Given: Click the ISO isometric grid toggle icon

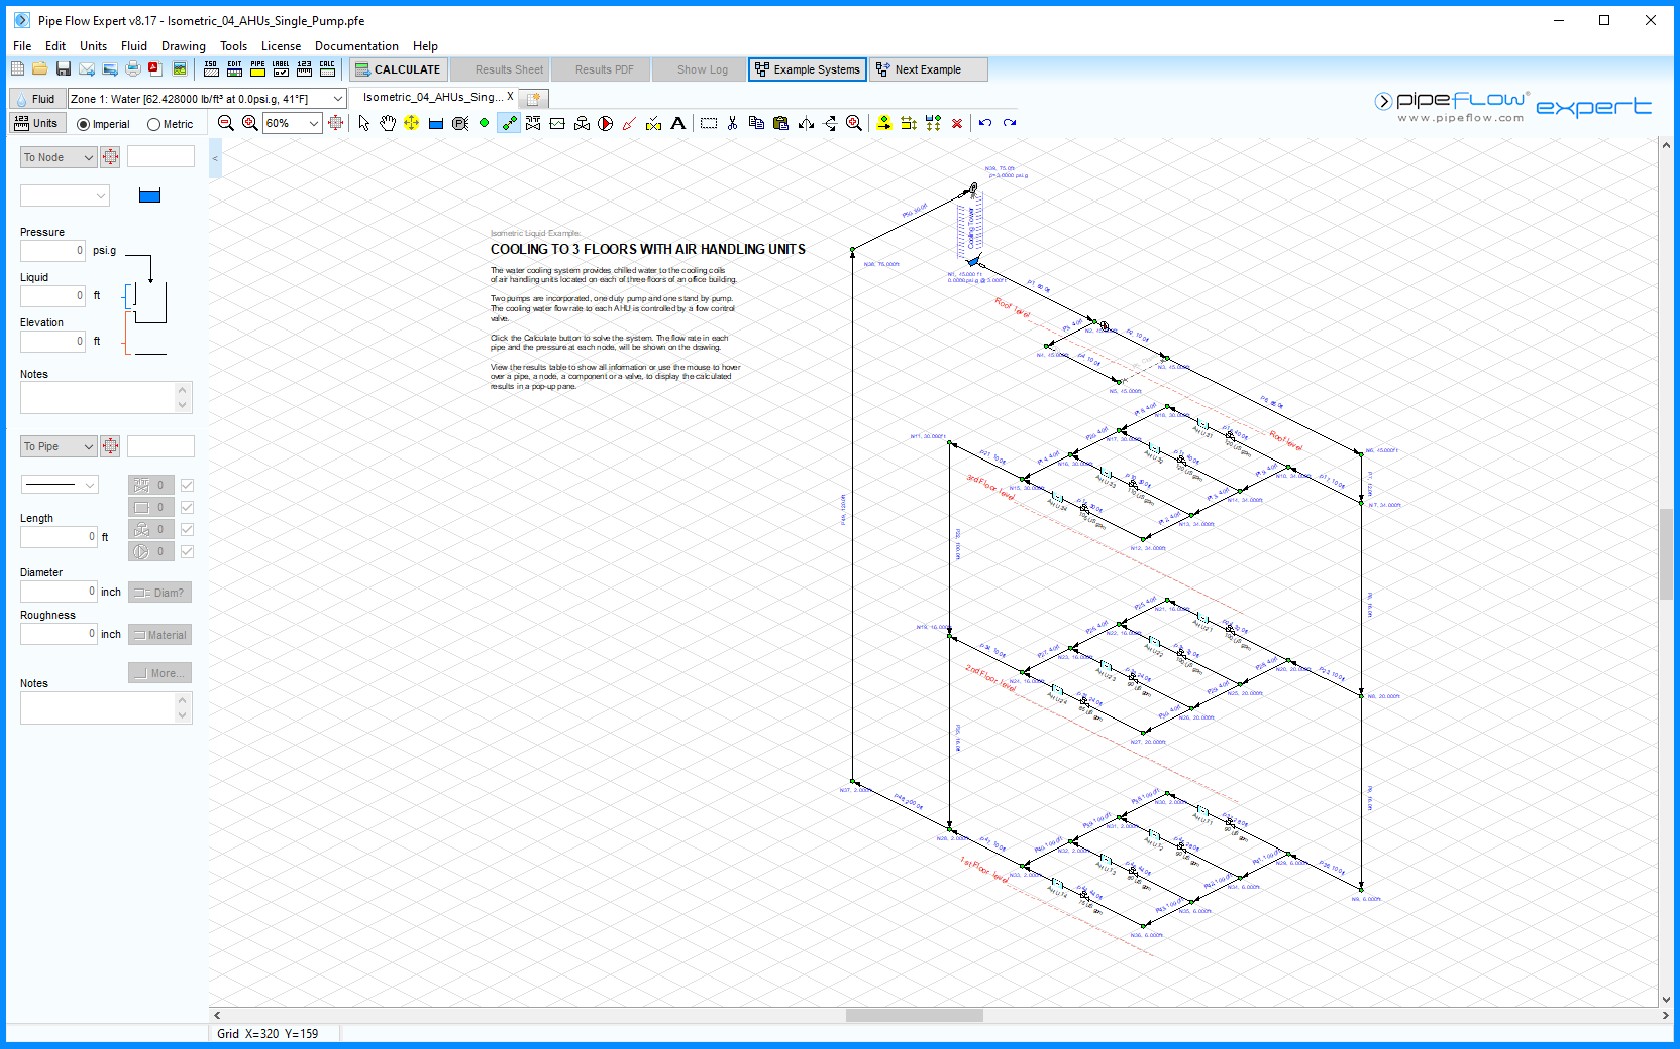Looking at the screenshot, I should [x=211, y=69].
